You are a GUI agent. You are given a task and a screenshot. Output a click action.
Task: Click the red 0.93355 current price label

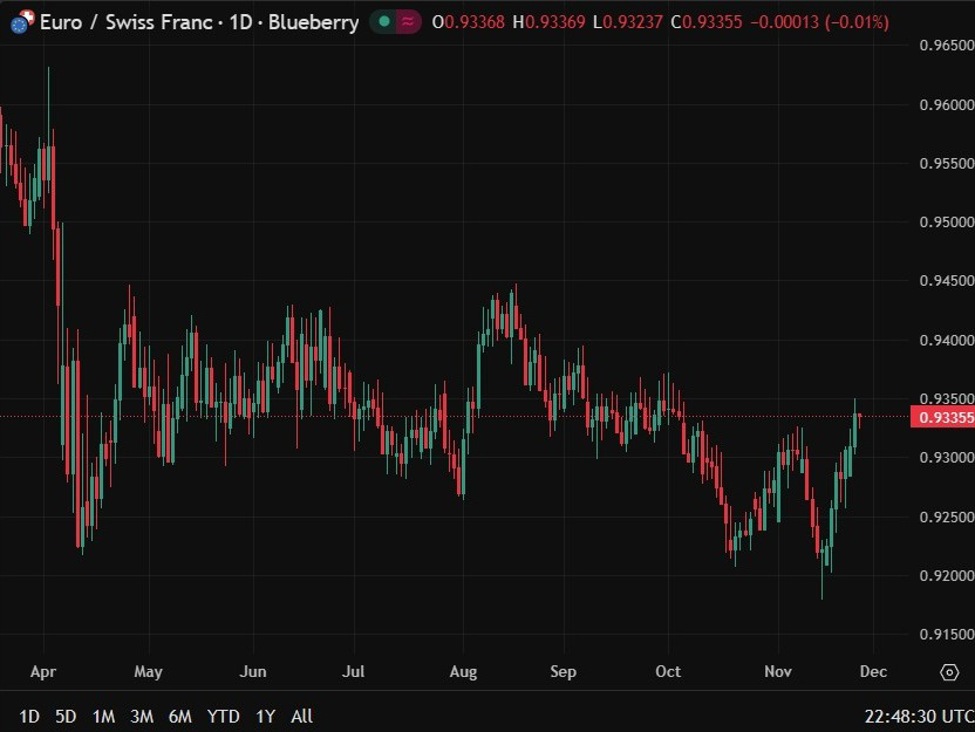point(942,417)
